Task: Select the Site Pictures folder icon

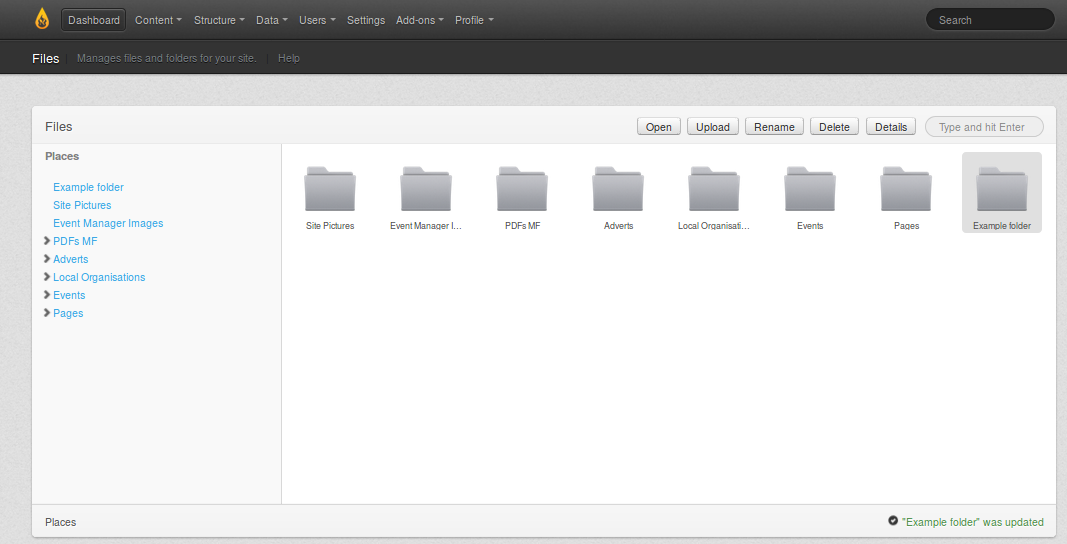Action: coord(330,189)
